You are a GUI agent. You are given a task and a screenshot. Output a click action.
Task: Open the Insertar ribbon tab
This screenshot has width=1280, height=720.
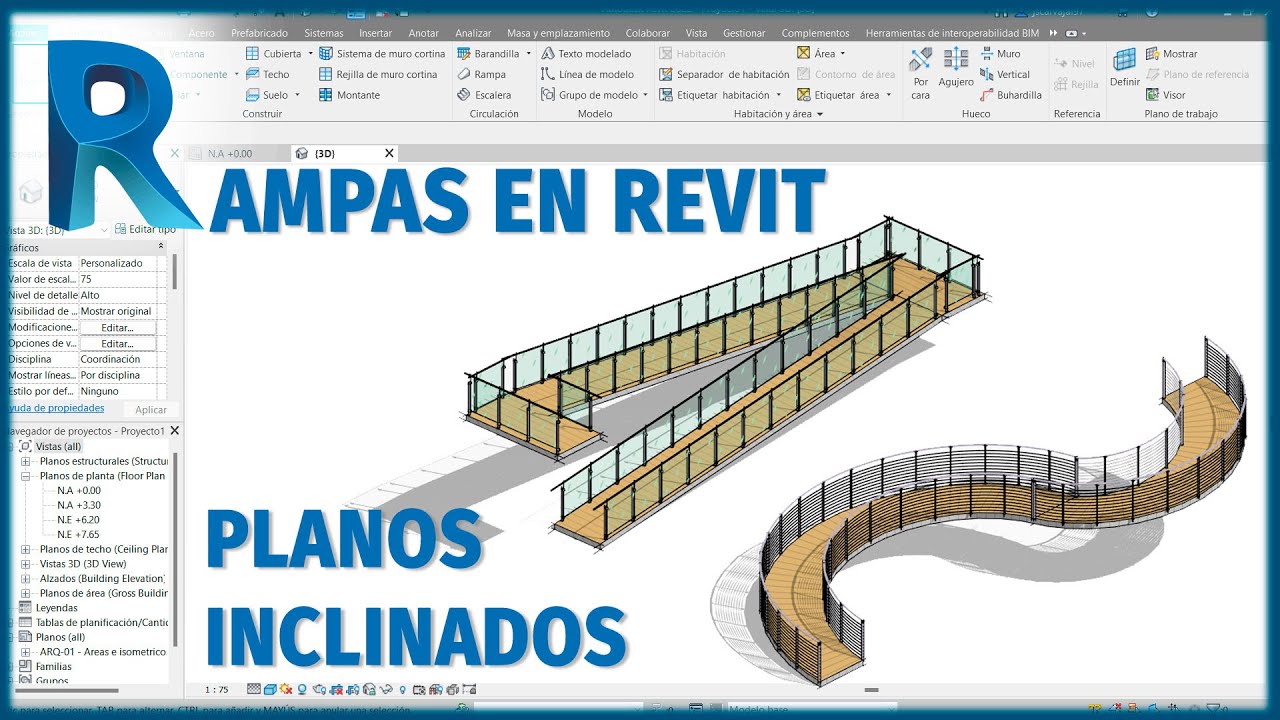[x=376, y=33]
